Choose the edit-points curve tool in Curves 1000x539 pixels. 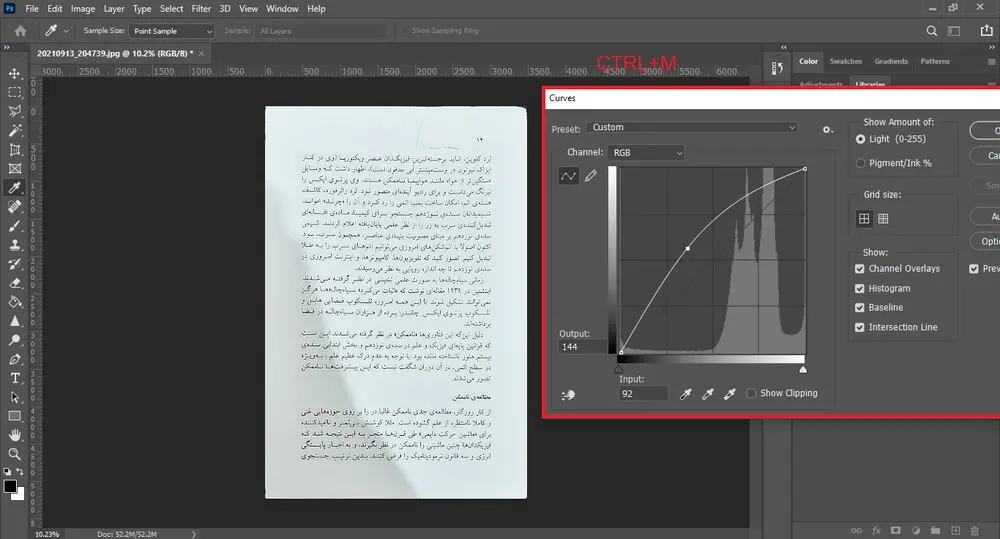(x=568, y=176)
